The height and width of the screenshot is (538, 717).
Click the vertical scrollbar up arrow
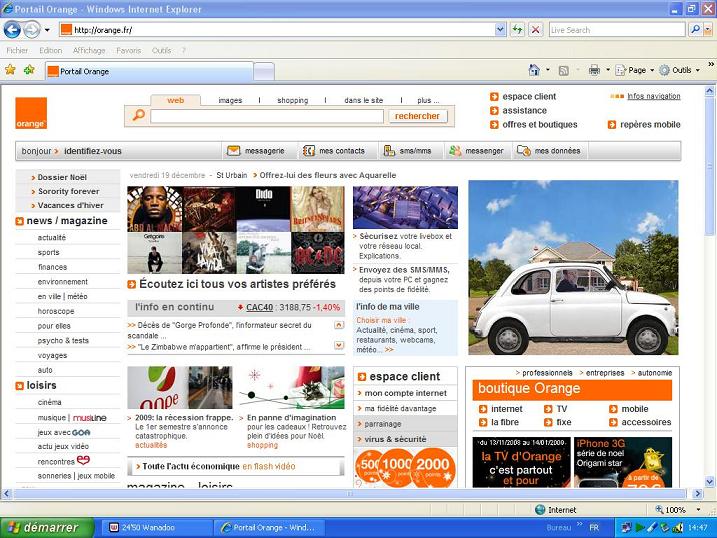[709, 91]
